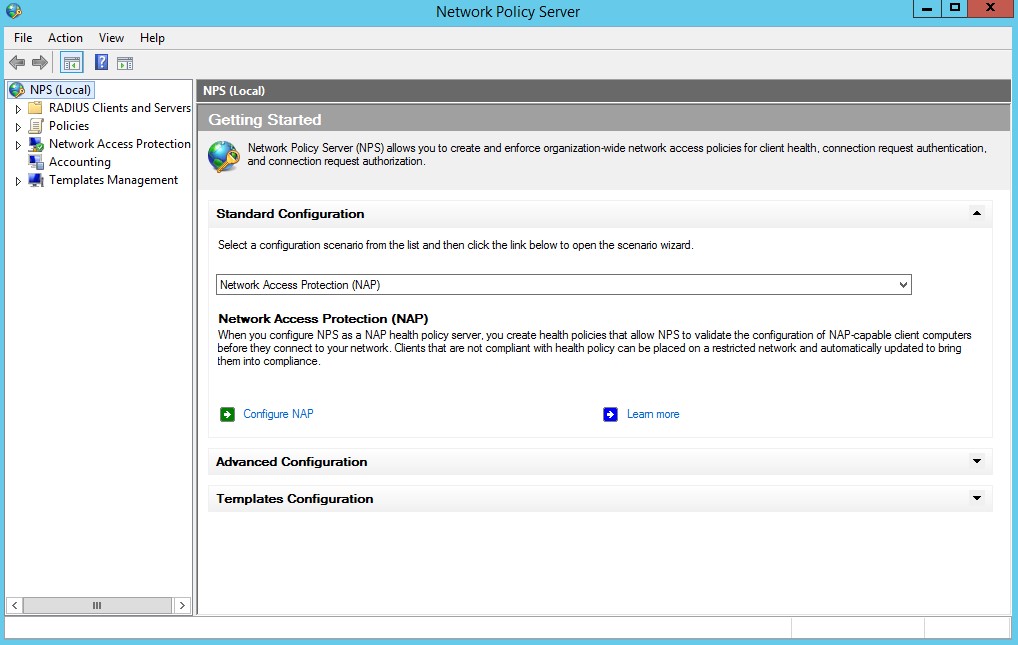Collapse the Standard Configuration section
The width and height of the screenshot is (1018, 645).
click(x=976, y=213)
